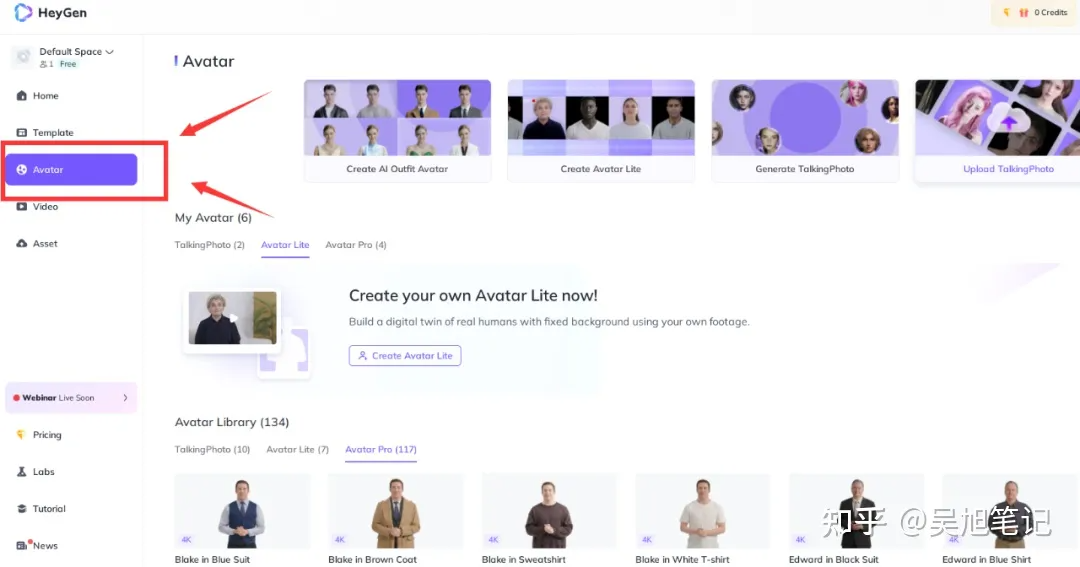Click the Tutorial graduation cap icon
Image resolution: width=1080 pixels, height=567 pixels.
tap(21, 508)
